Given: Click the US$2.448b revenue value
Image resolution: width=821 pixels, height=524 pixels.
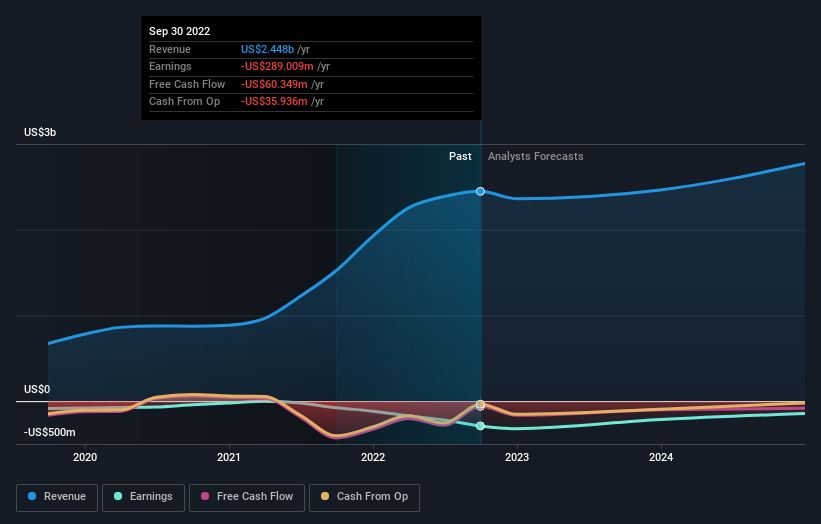Looking at the screenshot, I should [x=268, y=49].
